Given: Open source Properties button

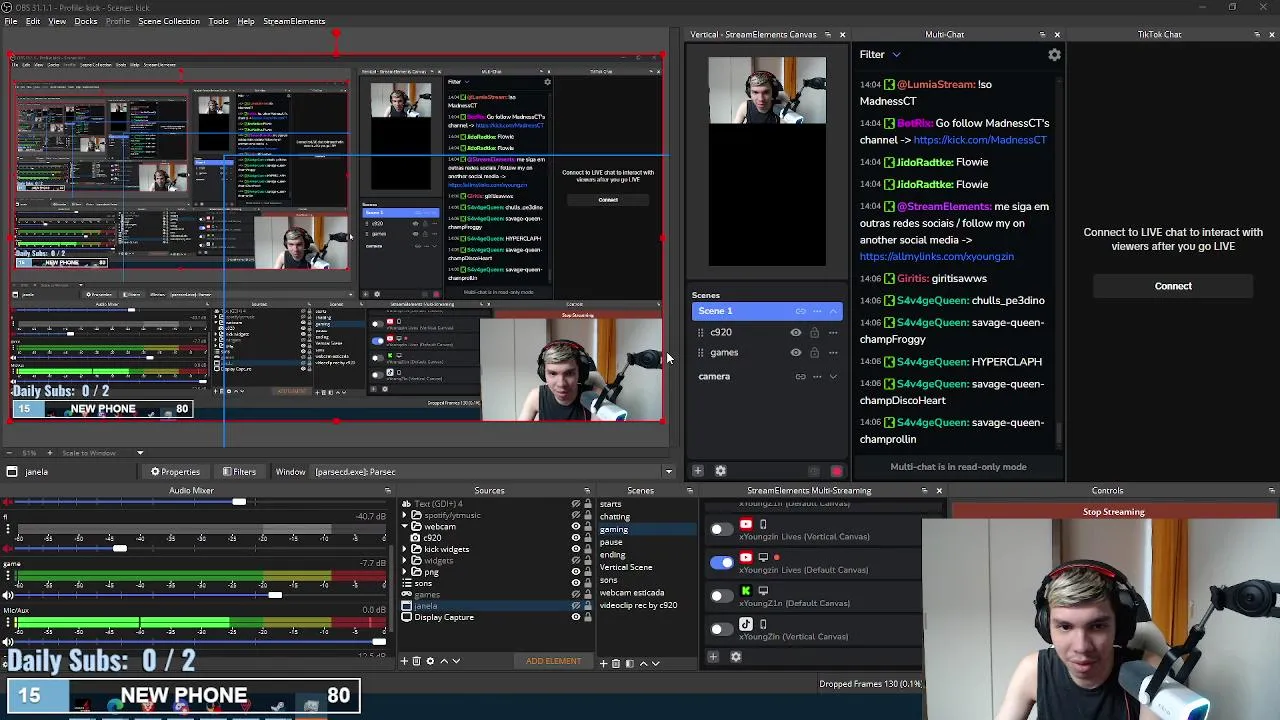Looking at the screenshot, I should (x=175, y=472).
